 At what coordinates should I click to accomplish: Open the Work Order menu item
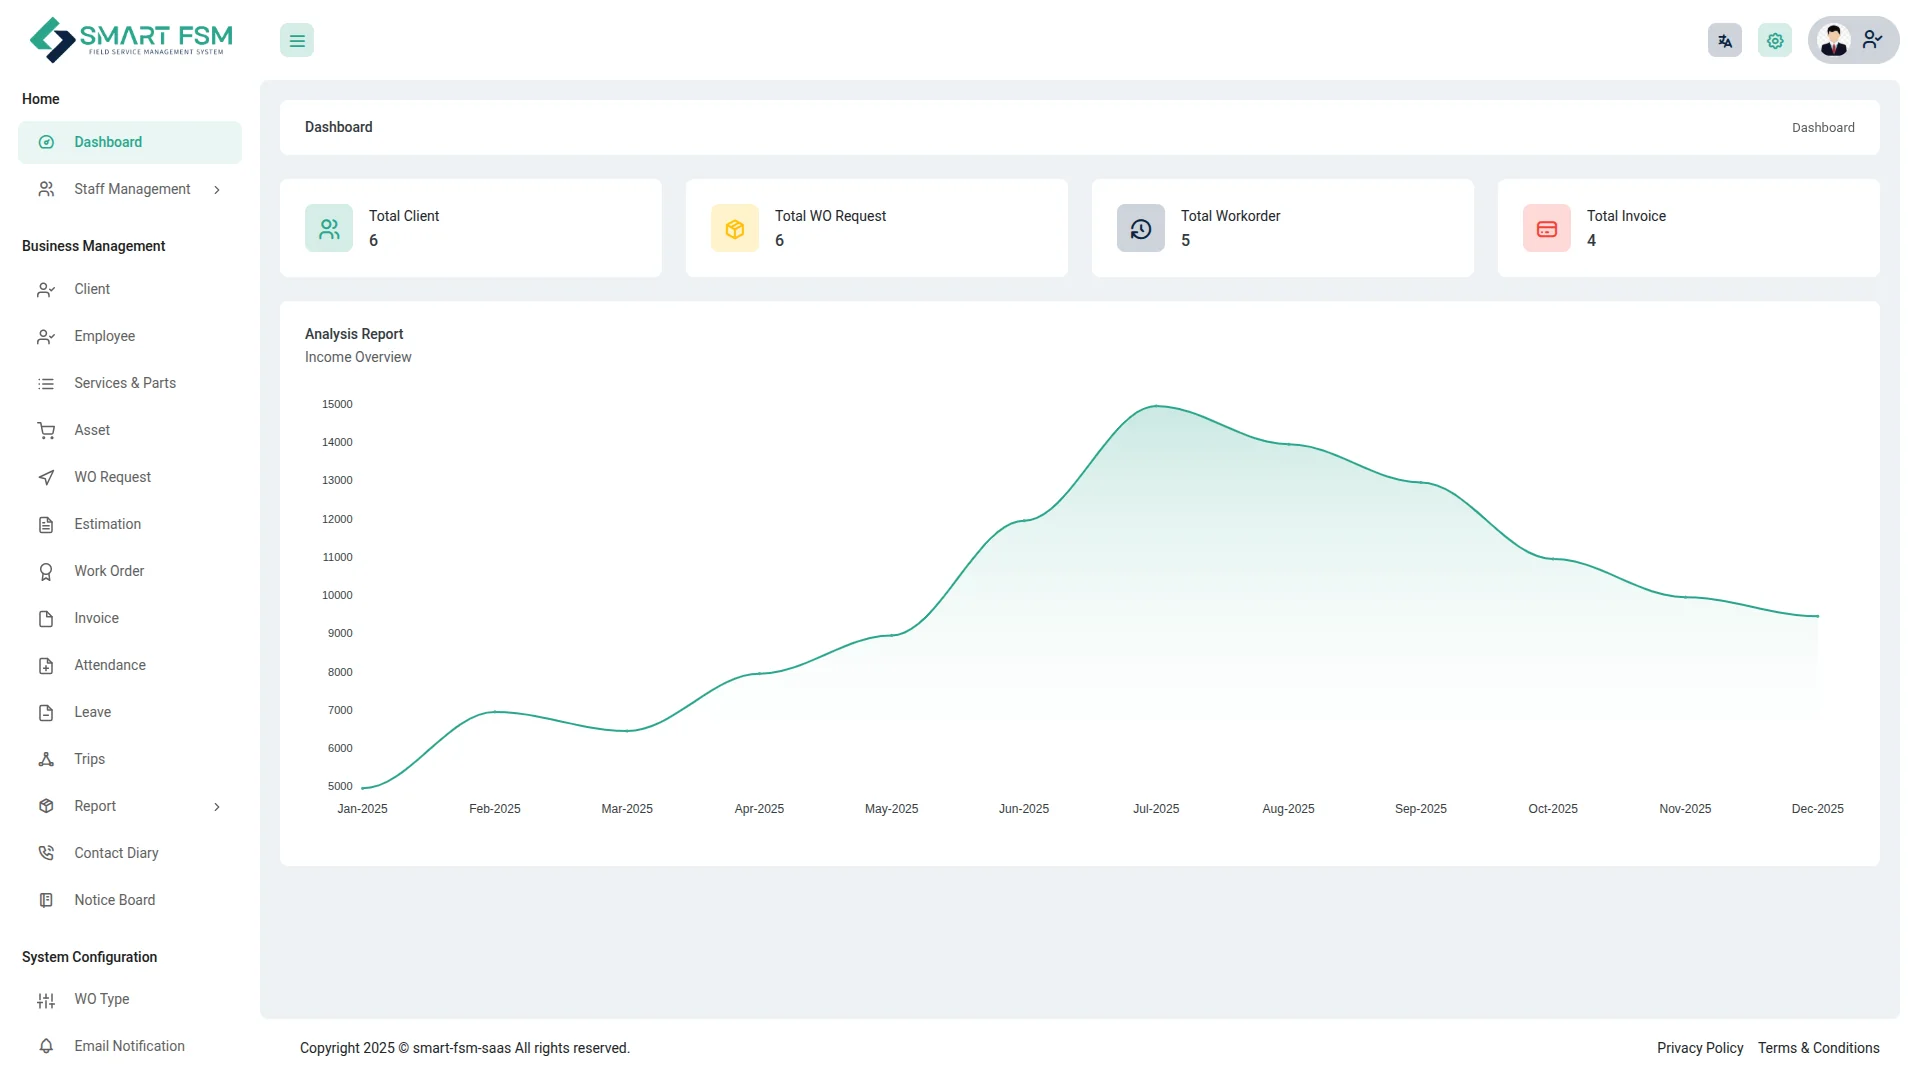109,571
